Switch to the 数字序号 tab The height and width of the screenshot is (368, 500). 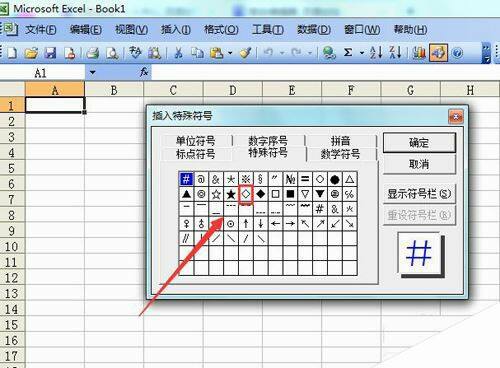point(268,141)
